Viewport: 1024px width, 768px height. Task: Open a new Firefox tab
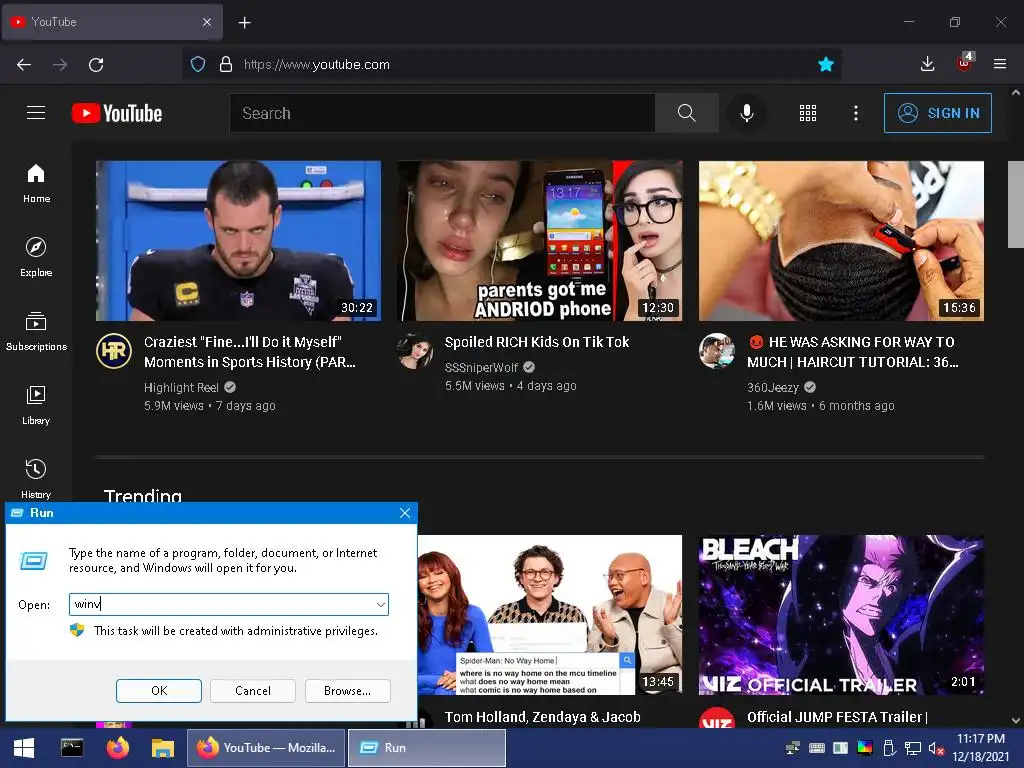click(x=244, y=23)
